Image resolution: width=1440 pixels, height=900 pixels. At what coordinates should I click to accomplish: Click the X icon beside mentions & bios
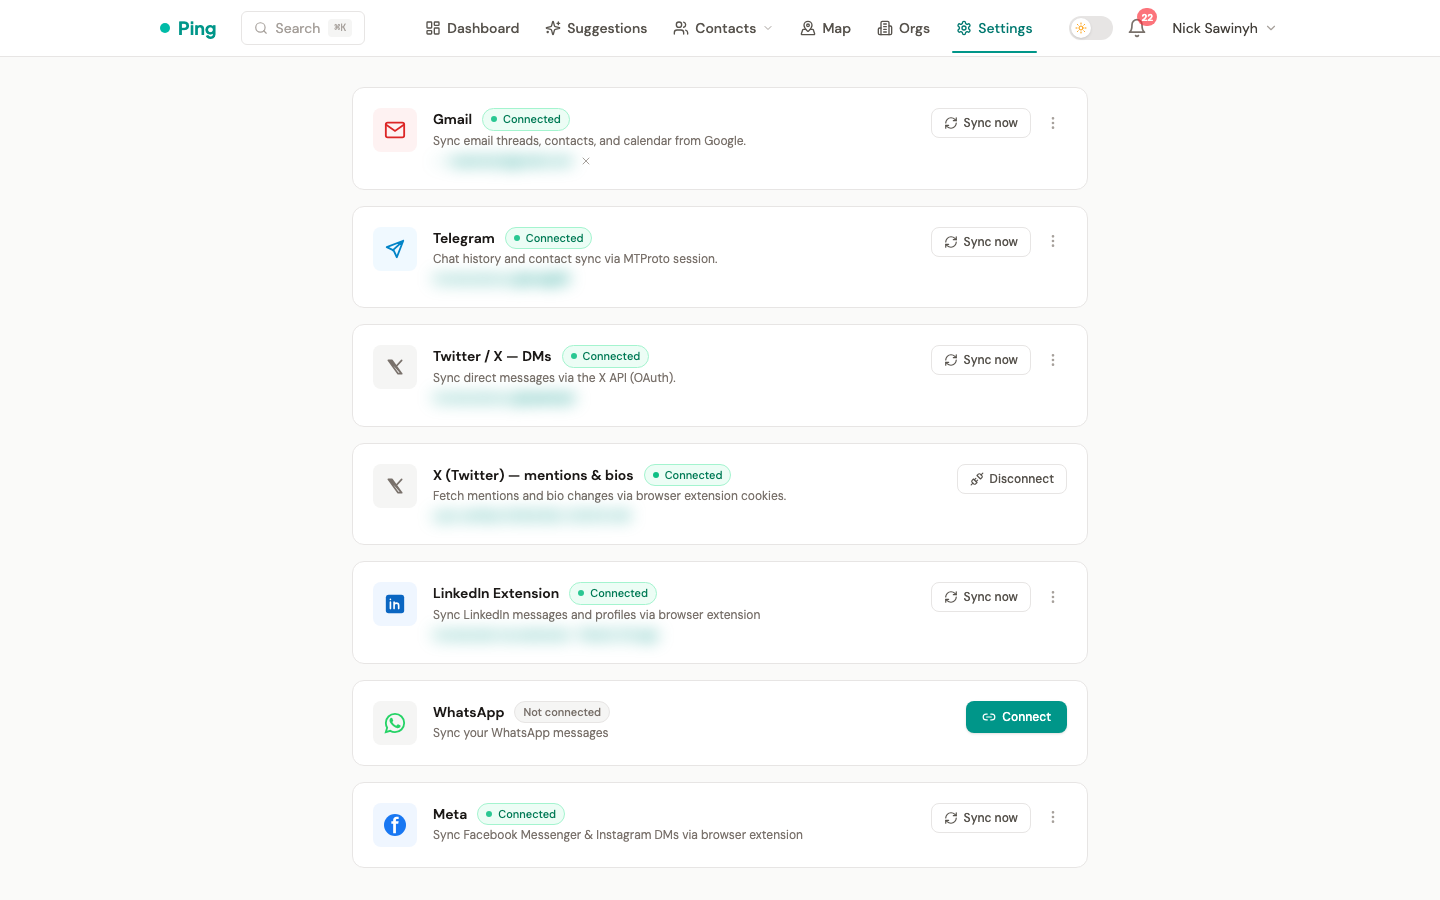coord(395,486)
